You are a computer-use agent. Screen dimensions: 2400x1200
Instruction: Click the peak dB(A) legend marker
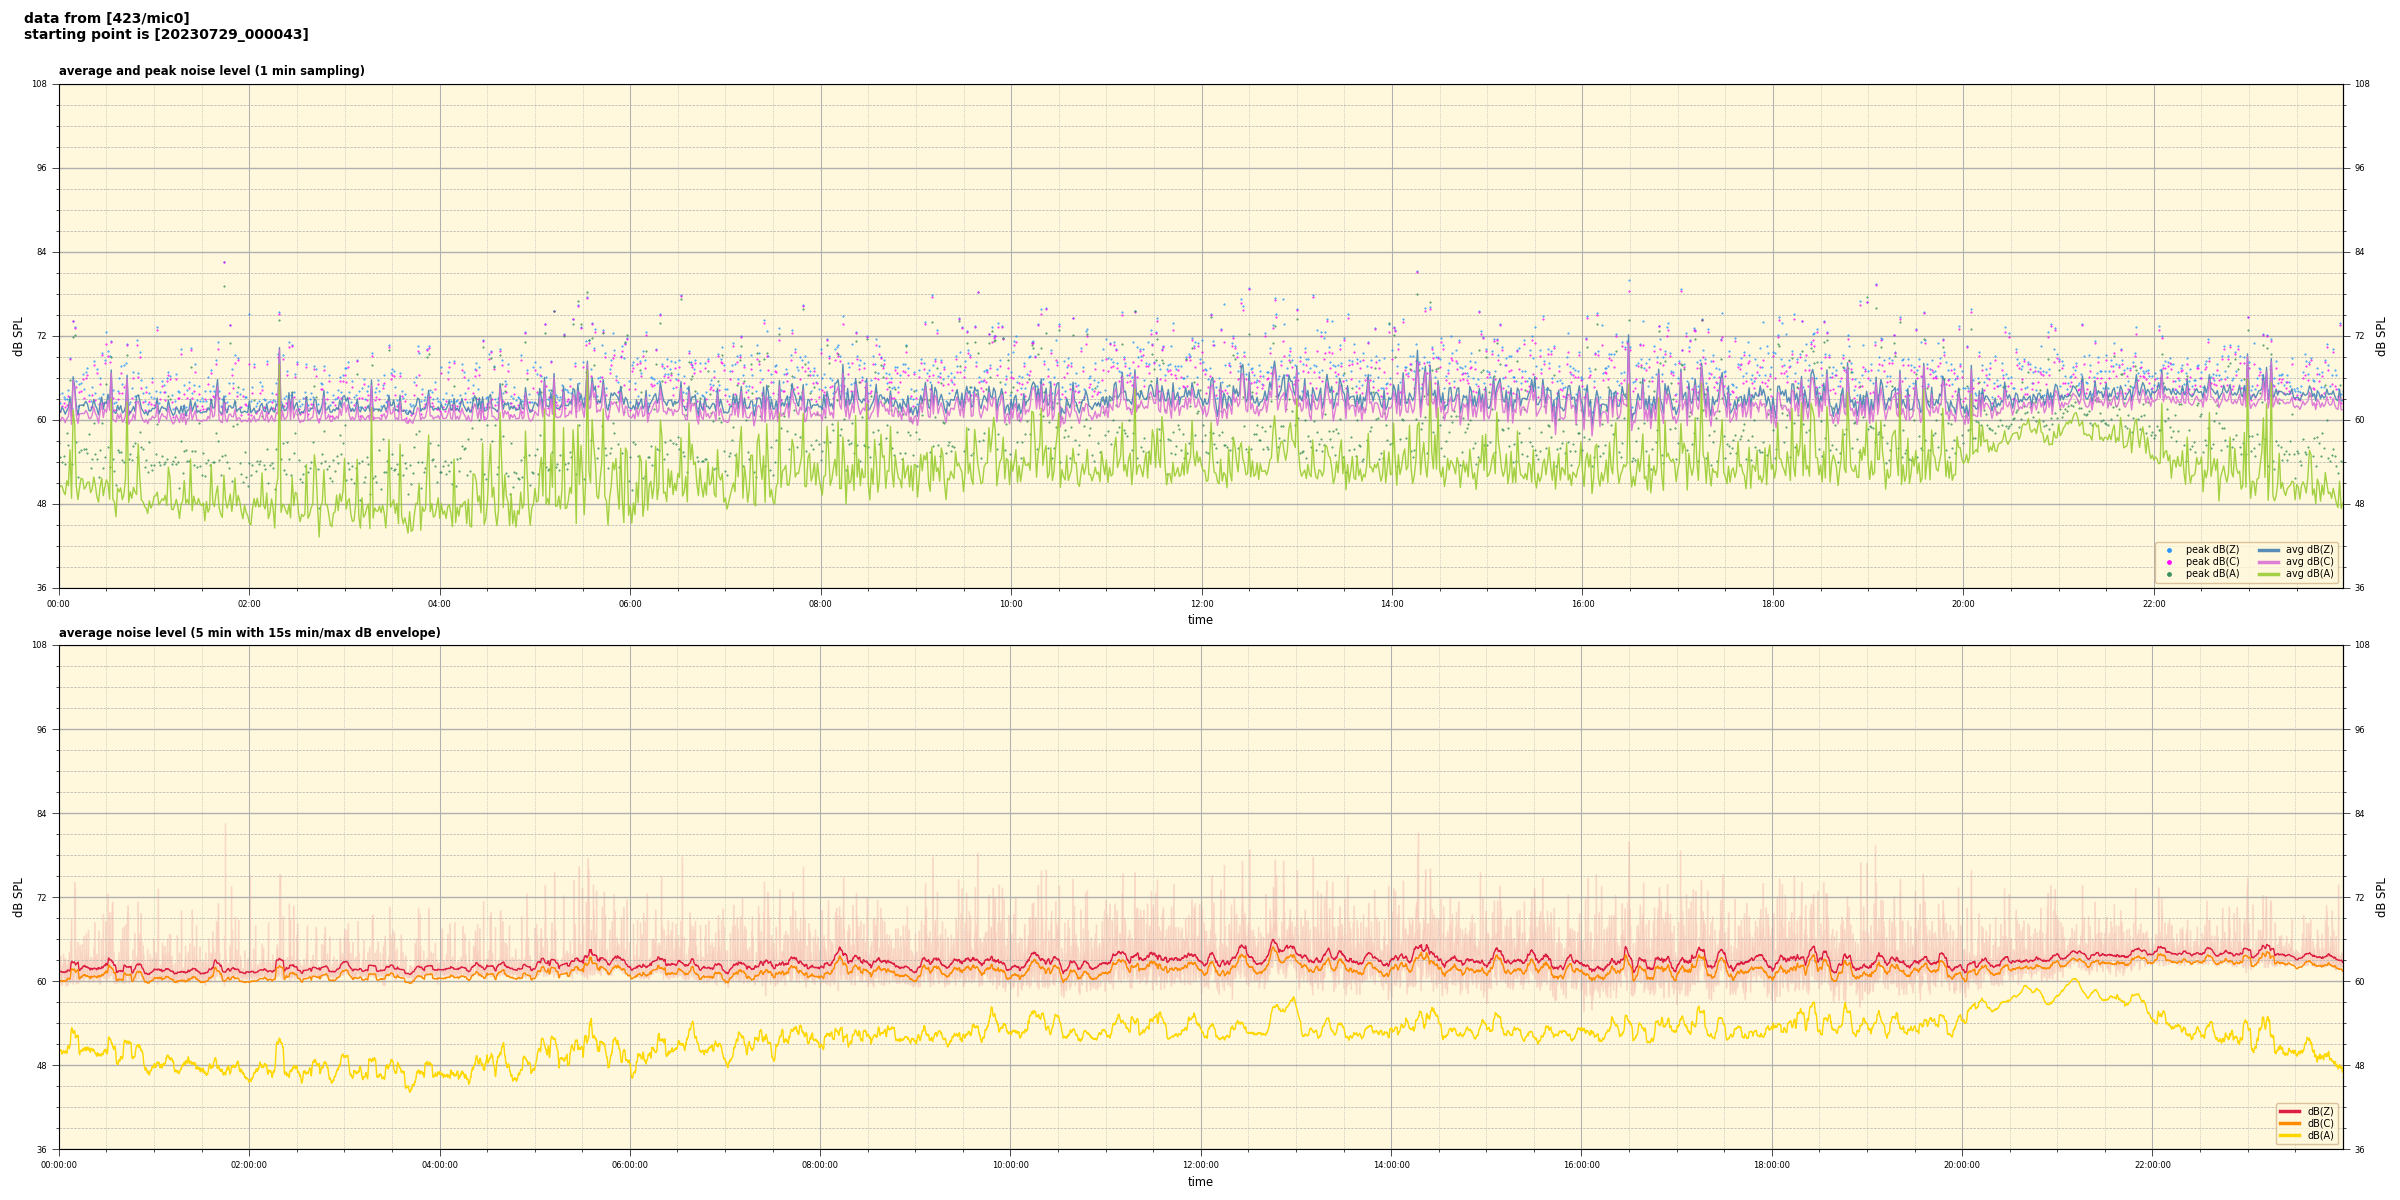point(2169,574)
